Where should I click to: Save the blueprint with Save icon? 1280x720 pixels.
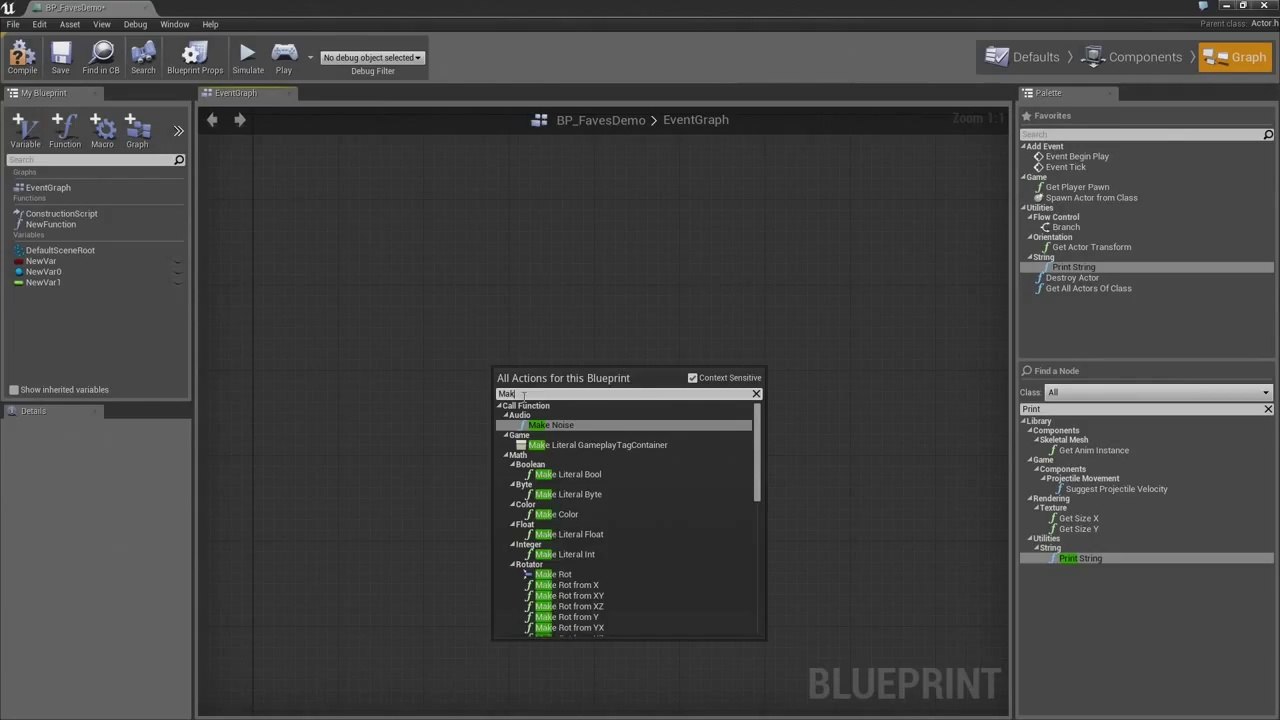coord(61,57)
